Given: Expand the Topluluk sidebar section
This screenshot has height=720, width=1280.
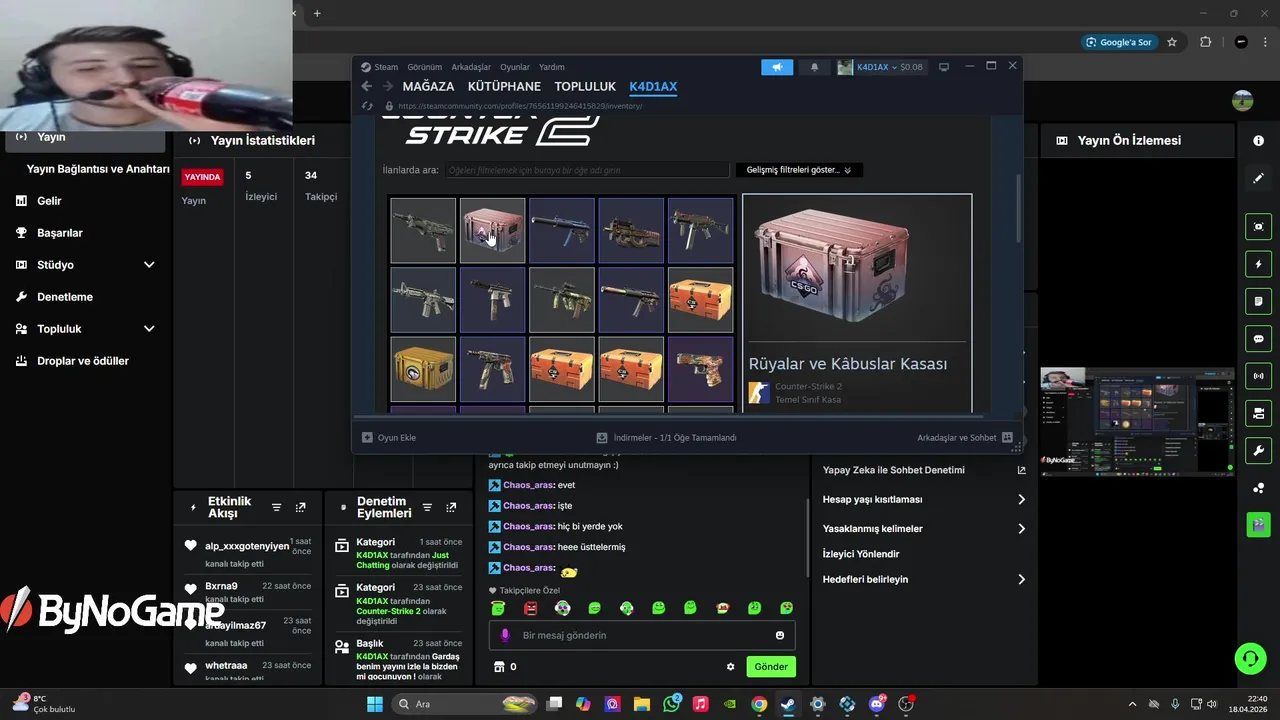Looking at the screenshot, I should coord(149,329).
